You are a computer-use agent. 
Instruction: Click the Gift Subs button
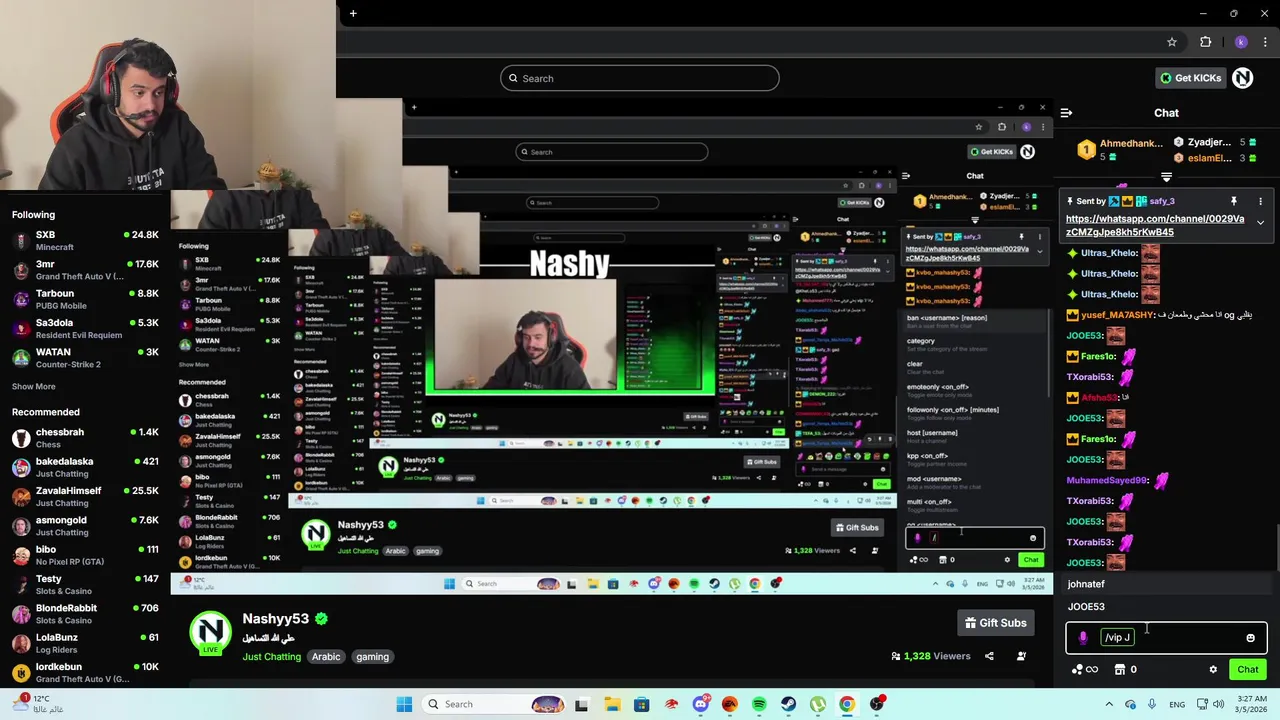pos(995,623)
